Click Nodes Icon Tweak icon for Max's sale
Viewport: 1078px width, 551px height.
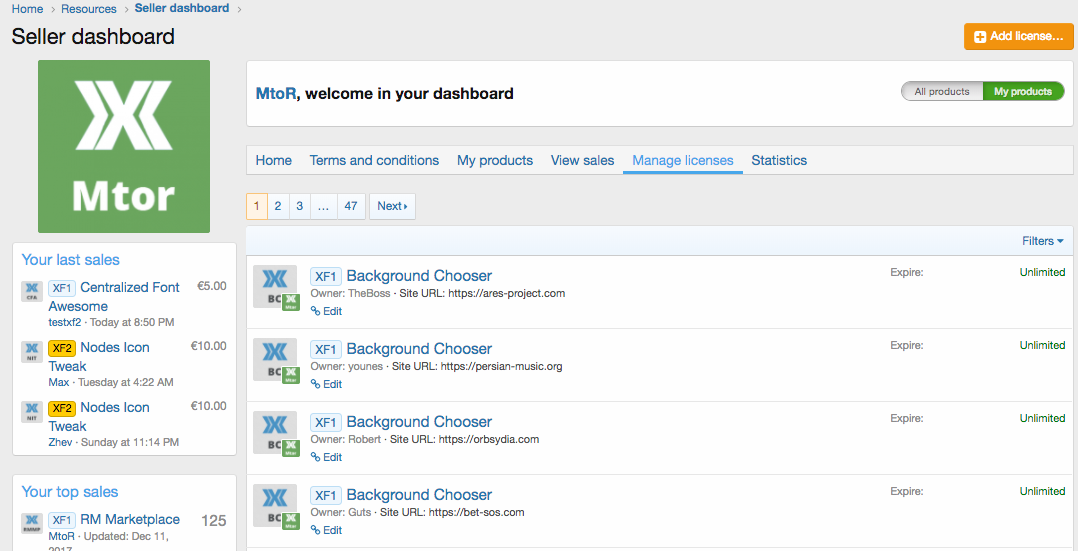(x=32, y=352)
